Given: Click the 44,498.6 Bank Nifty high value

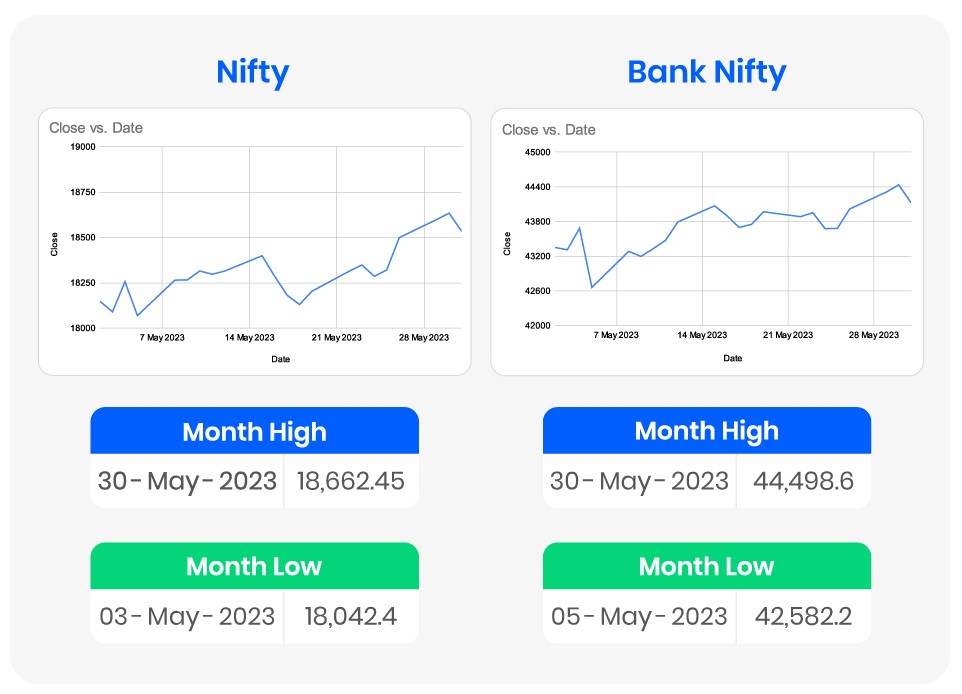Looking at the screenshot, I should pos(803,481).
